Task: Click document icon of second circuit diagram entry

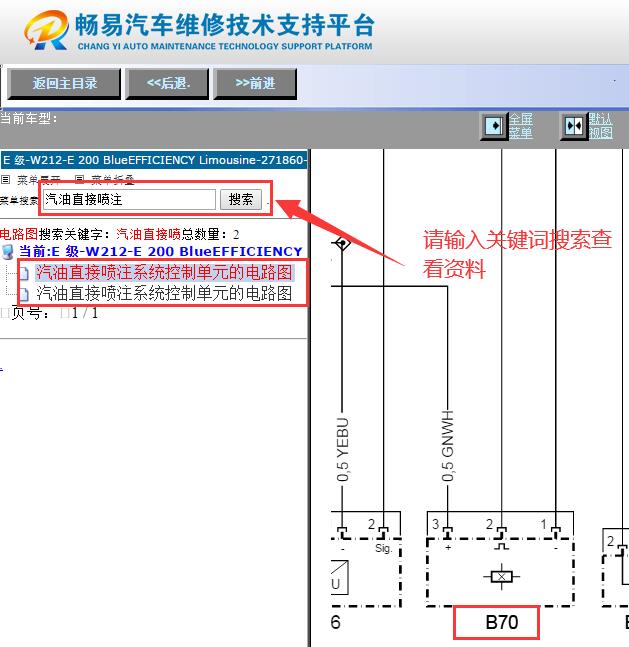Action: (x=24, y=294)
